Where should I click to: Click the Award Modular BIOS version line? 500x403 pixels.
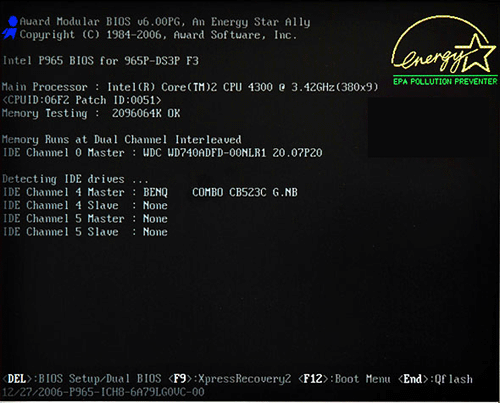[165, 22]
